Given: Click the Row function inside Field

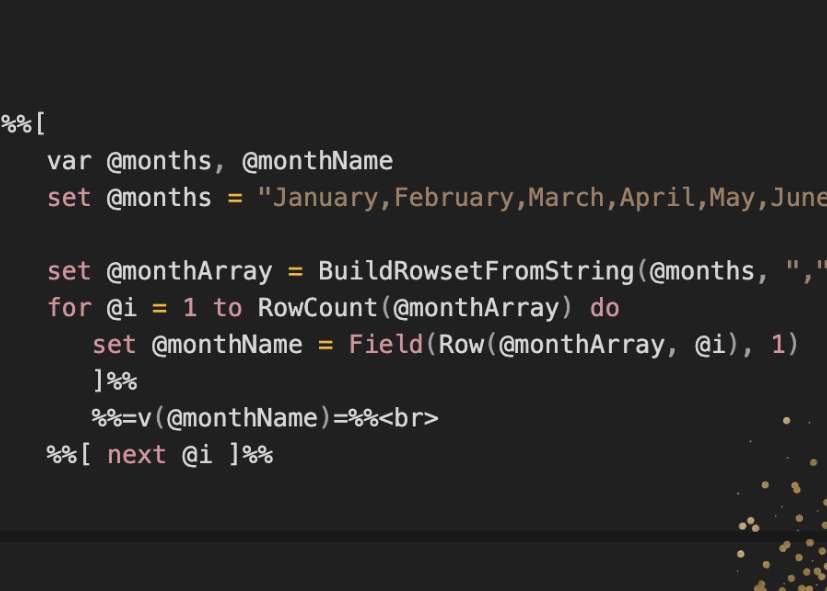Looking at the screenshot, I should pyautogui.click(x=461, y=345).
